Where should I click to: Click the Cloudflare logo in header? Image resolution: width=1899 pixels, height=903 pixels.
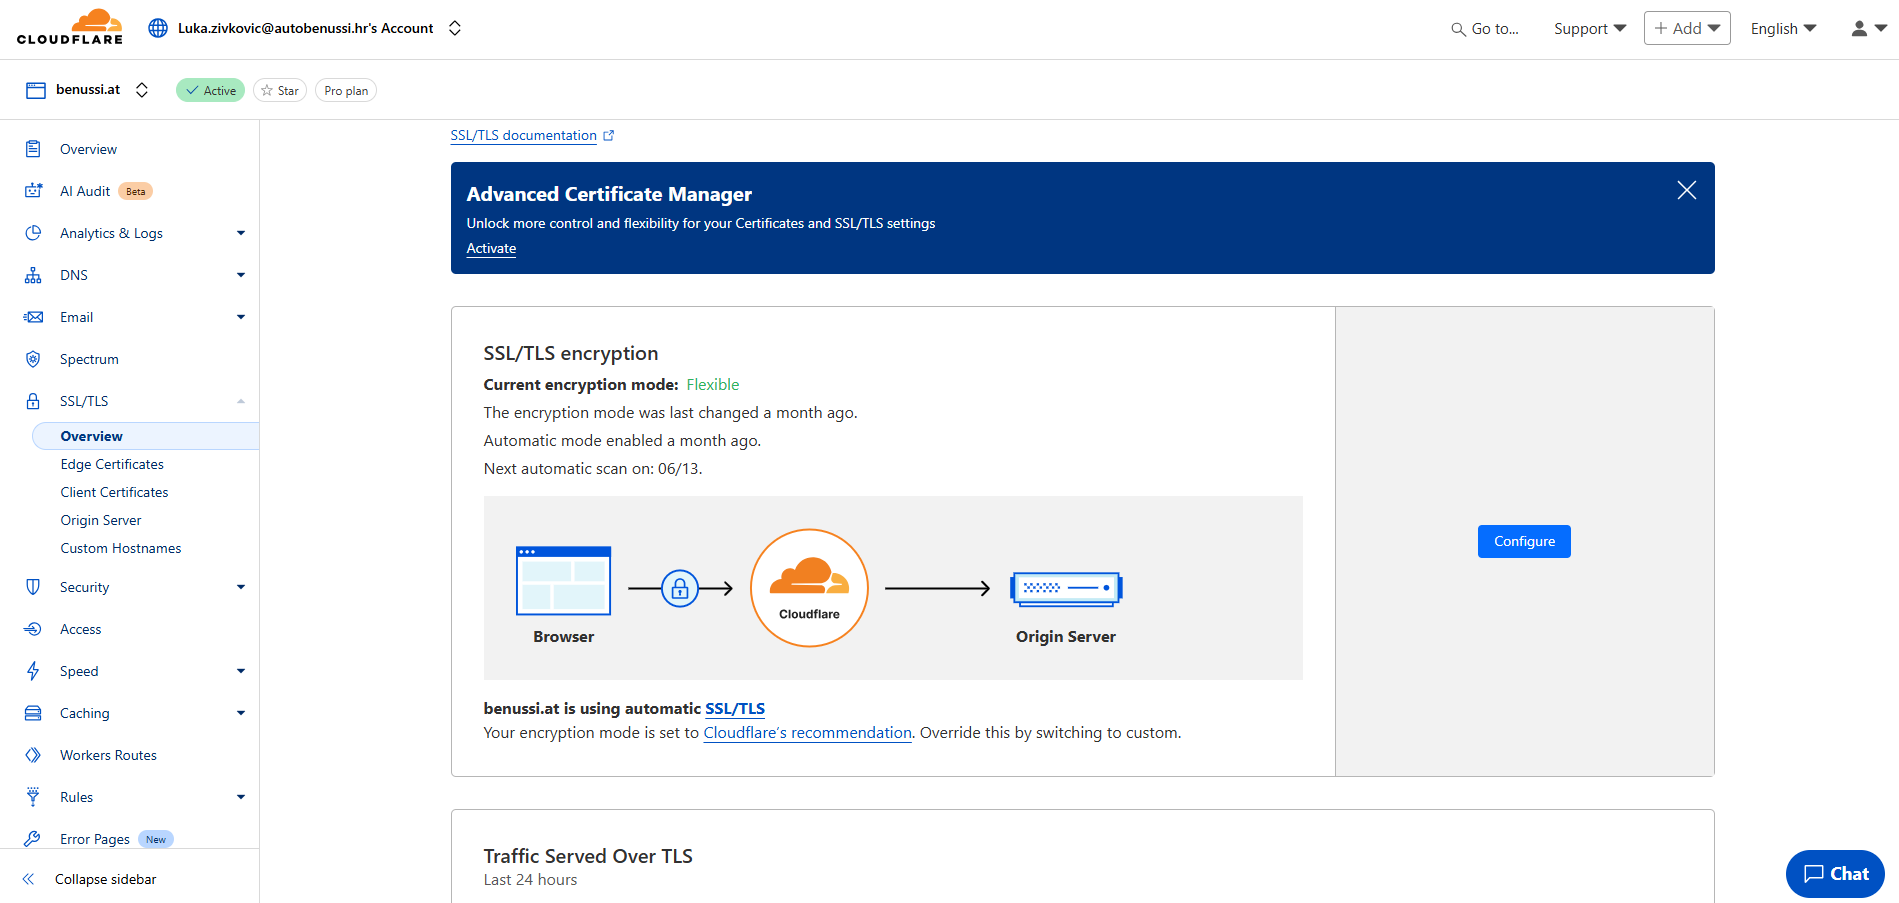click(70, 28)
